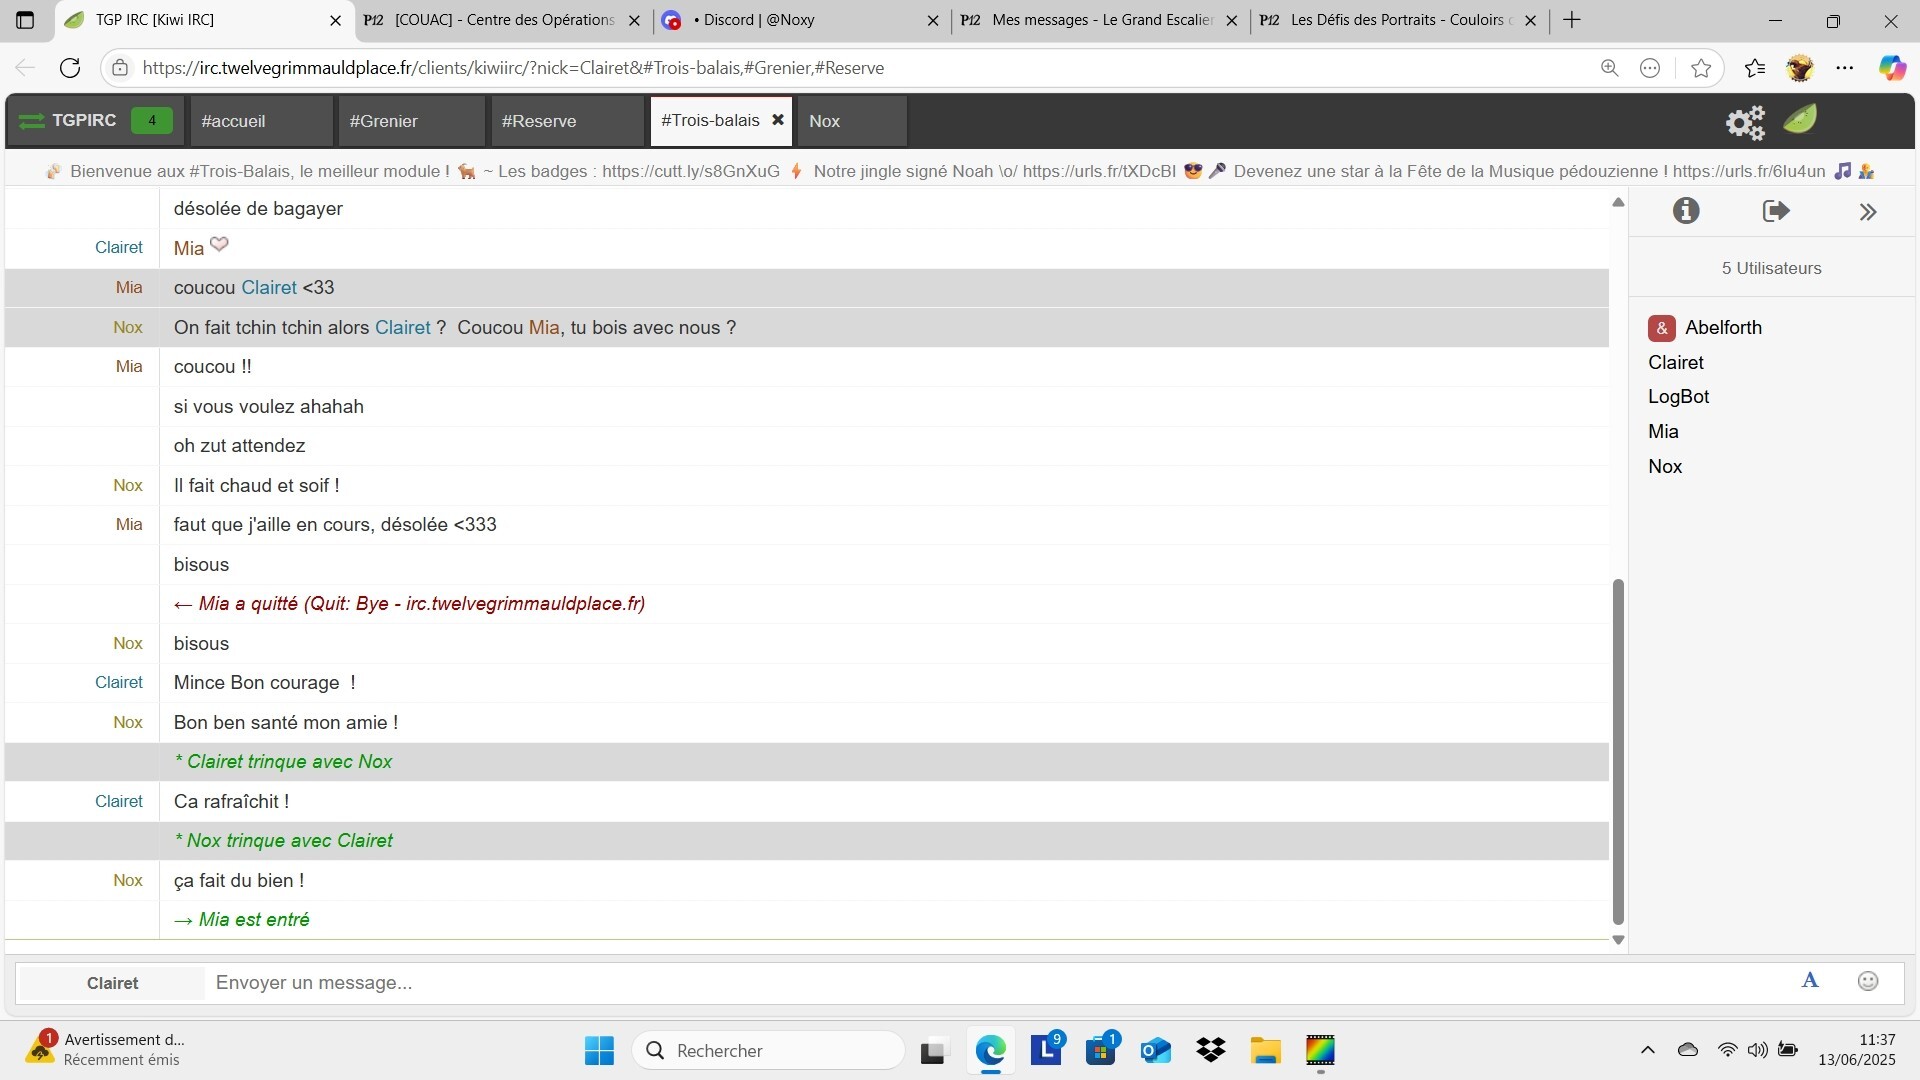Image resolution: width=1920 pixels, height=1080 pixels.
Task: Select Abelforth in user list
Action: pyautogui.click(x=1722, y=327)
